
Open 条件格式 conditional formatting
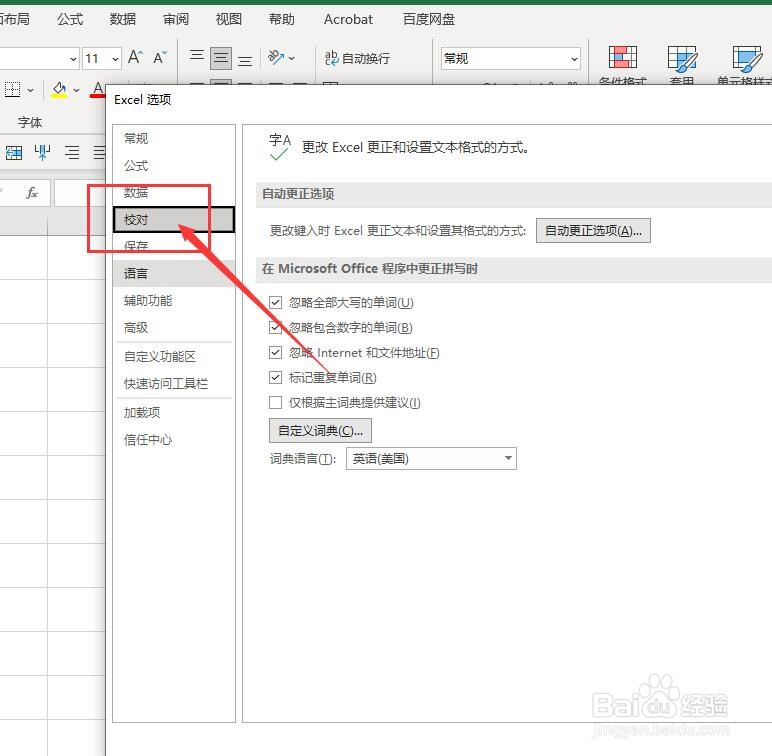622,64
